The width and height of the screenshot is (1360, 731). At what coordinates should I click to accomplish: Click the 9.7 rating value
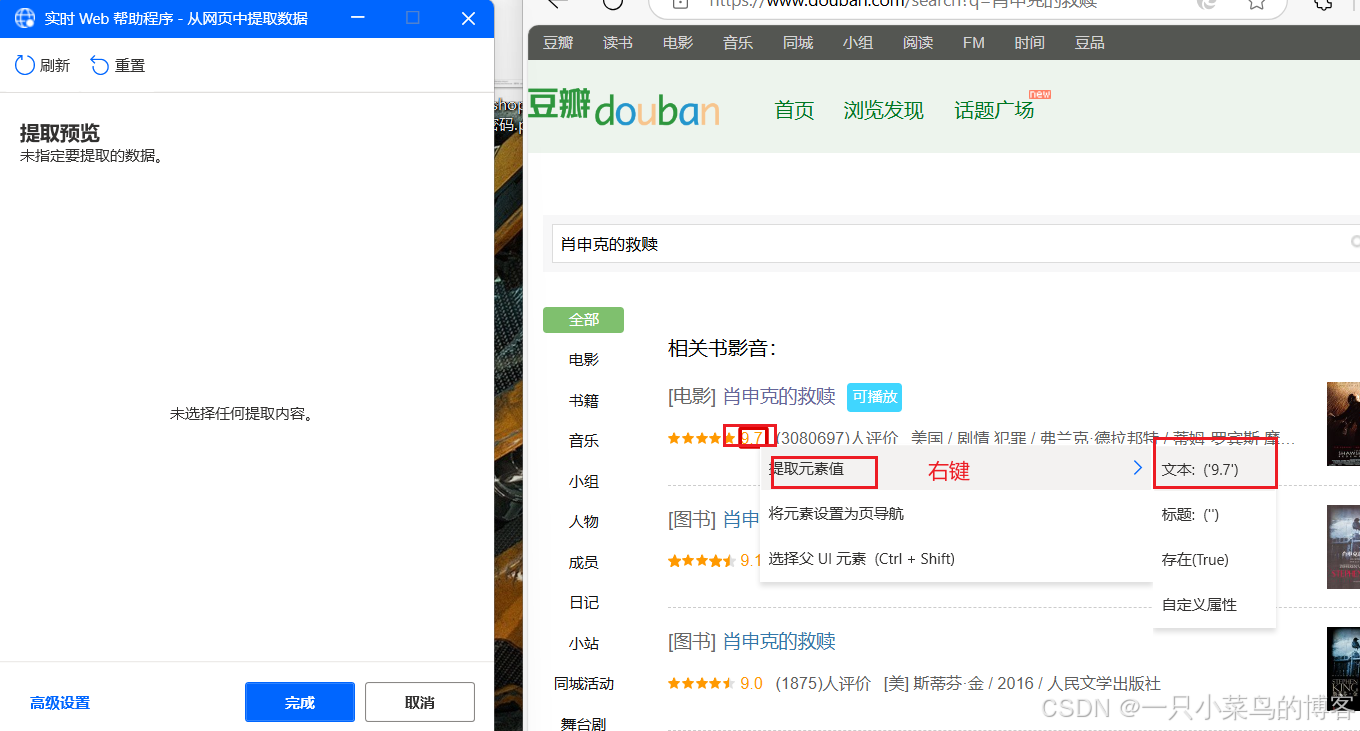(x=752, y=437)
